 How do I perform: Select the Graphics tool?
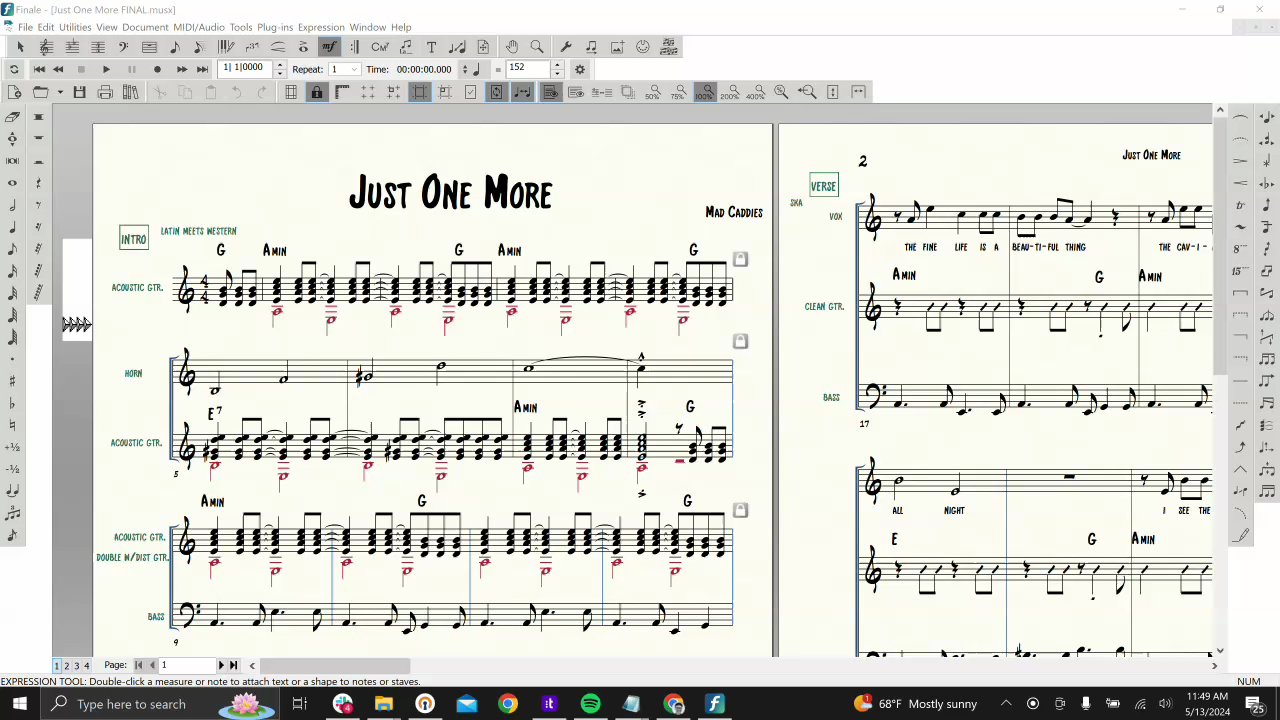click(617, 47)
